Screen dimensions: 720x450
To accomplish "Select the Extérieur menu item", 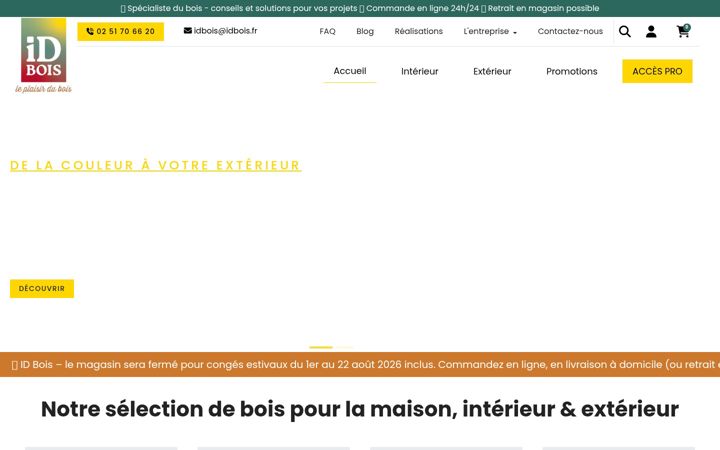I will (492, 72).
